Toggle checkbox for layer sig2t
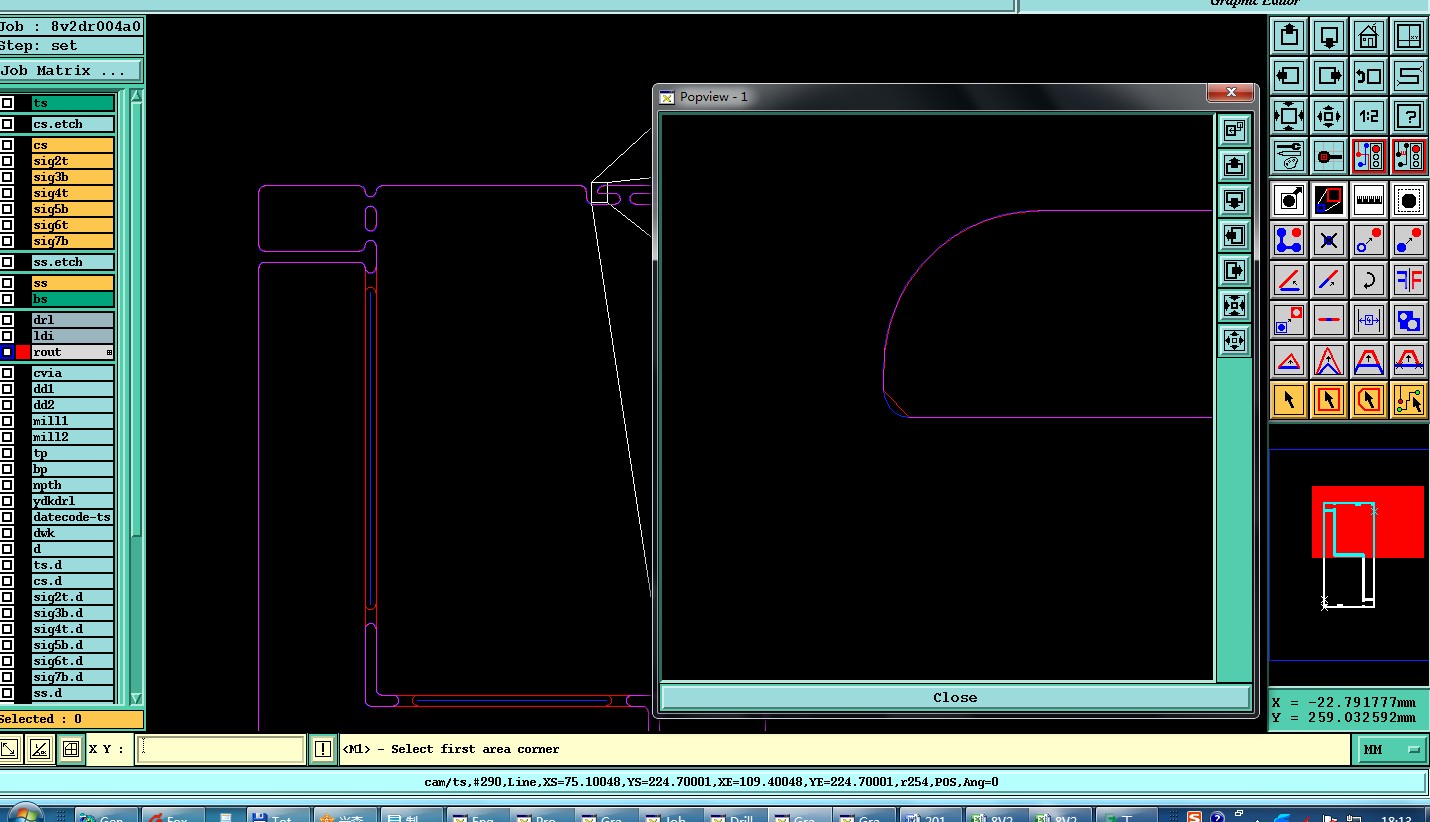 pyautogui.click(x=7, y=161)
